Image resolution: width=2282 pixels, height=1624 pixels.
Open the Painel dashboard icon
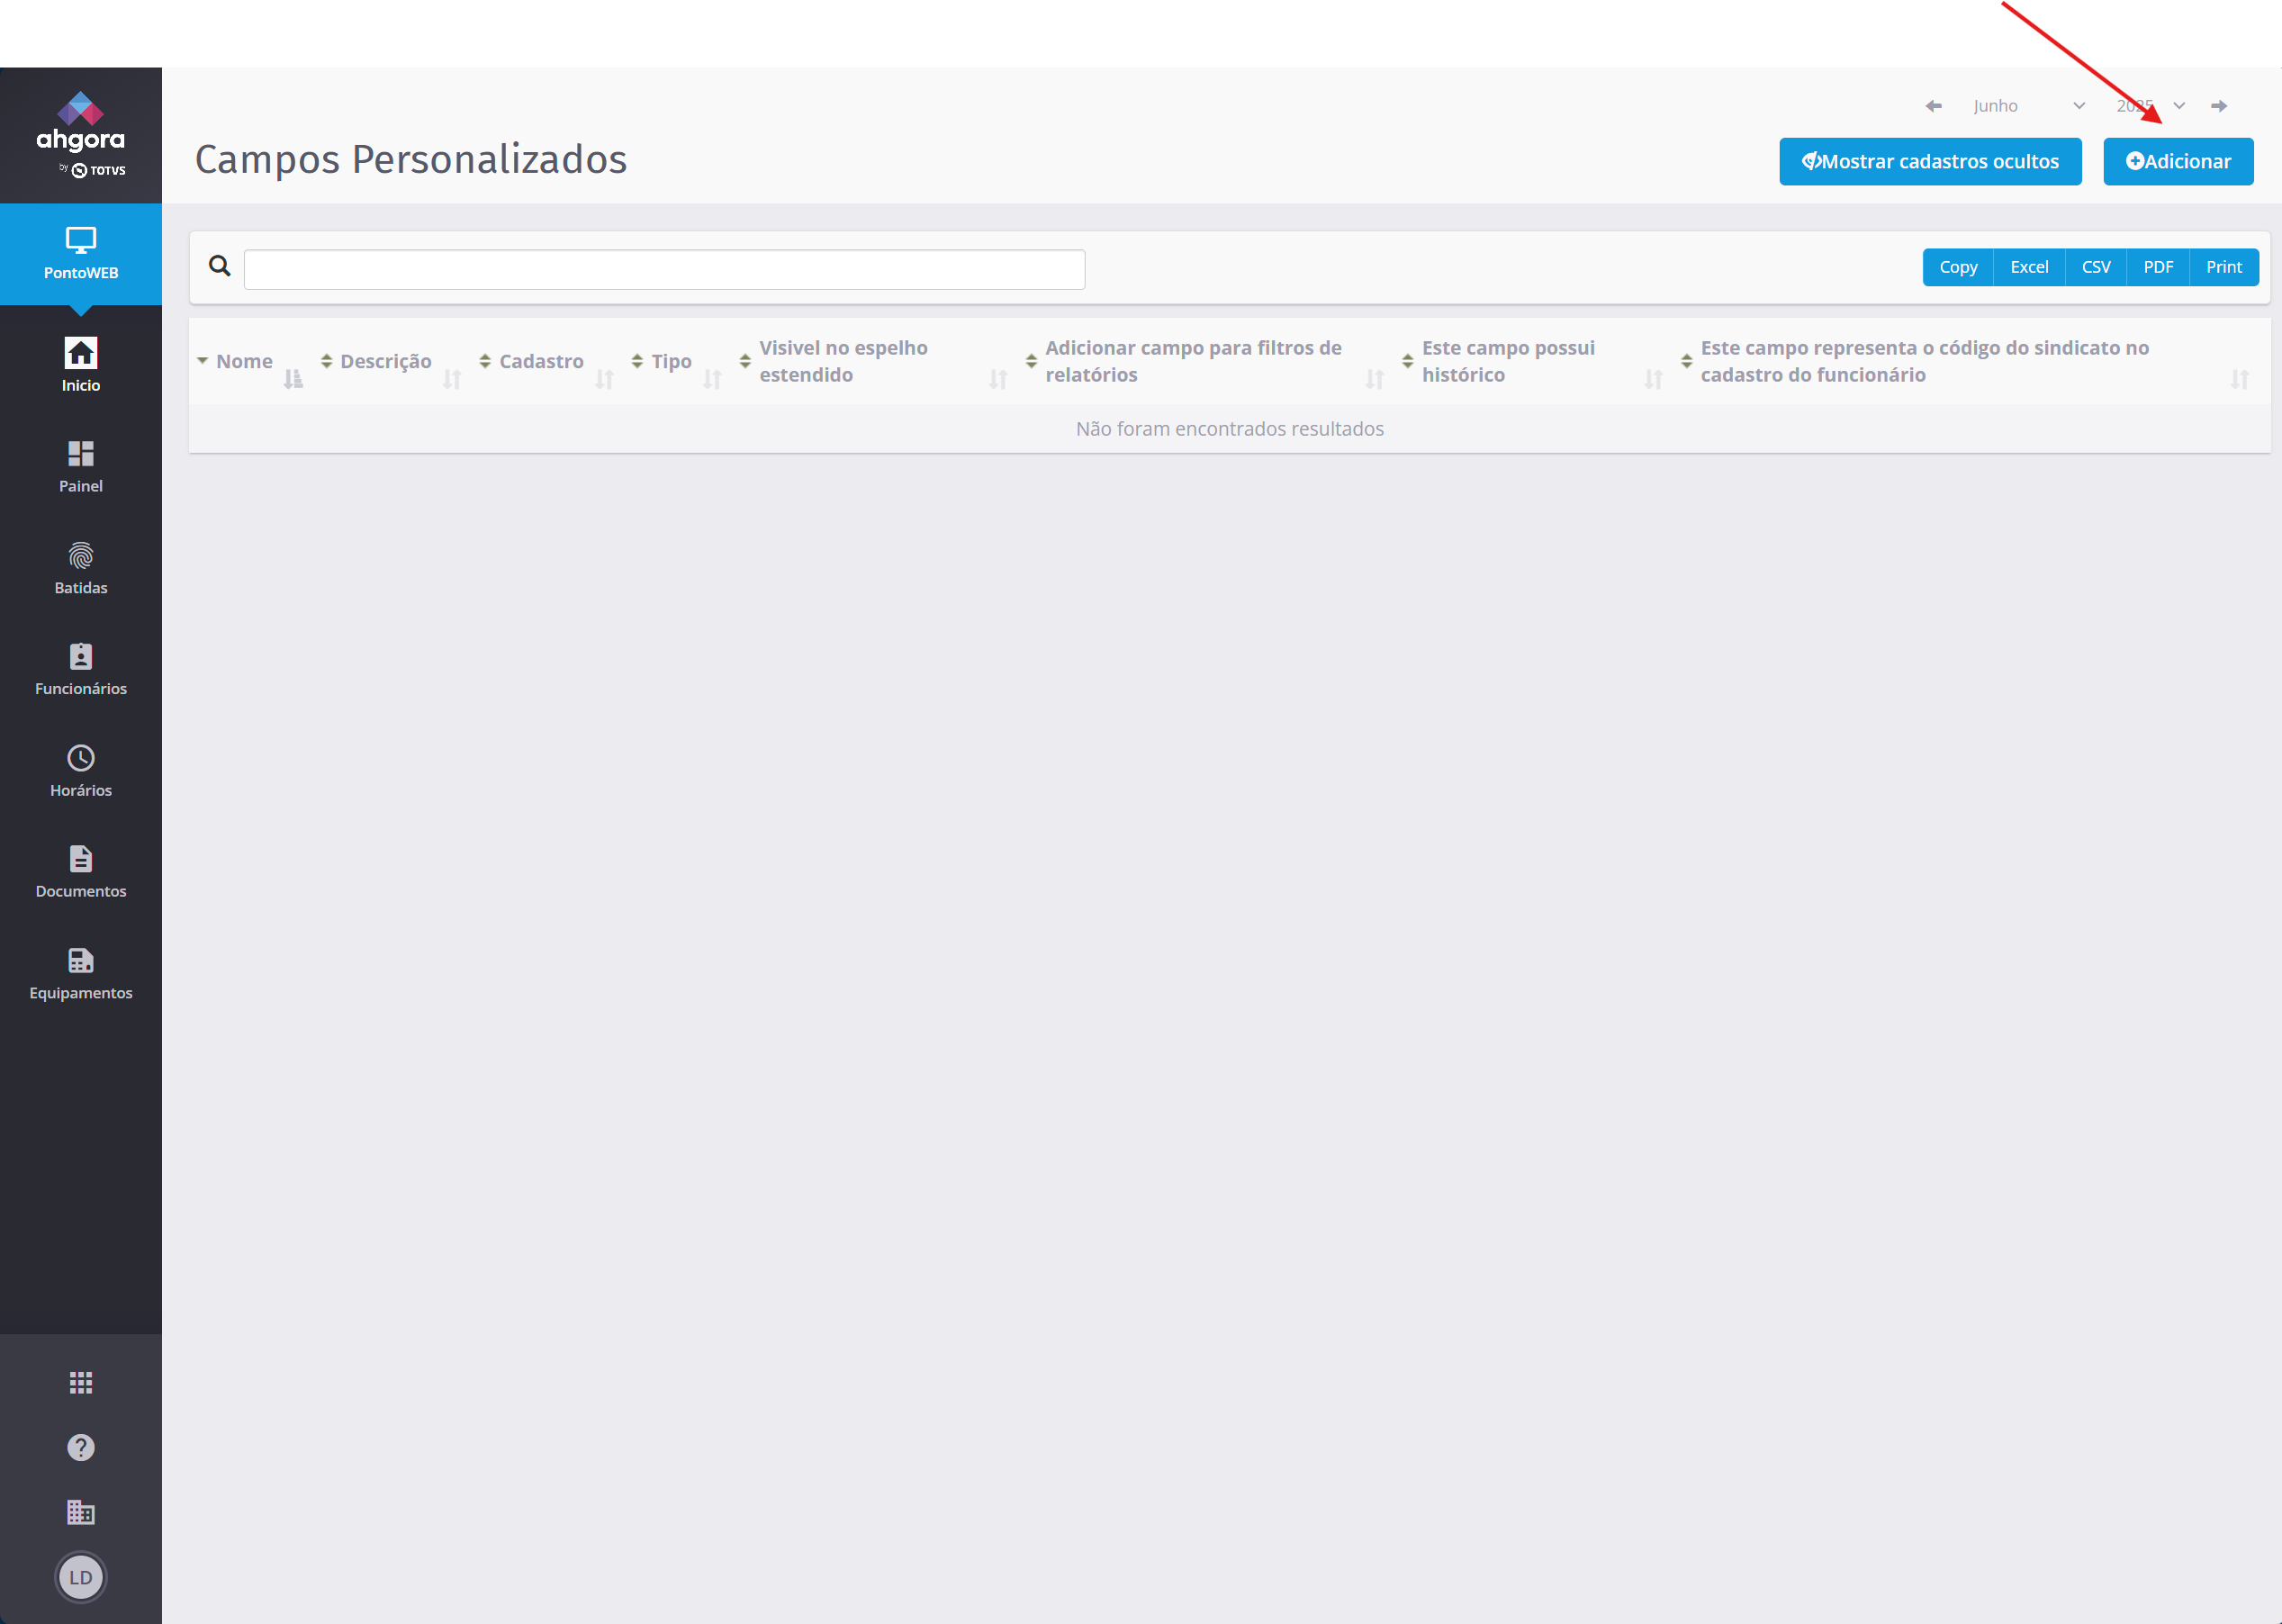(80, 466)
